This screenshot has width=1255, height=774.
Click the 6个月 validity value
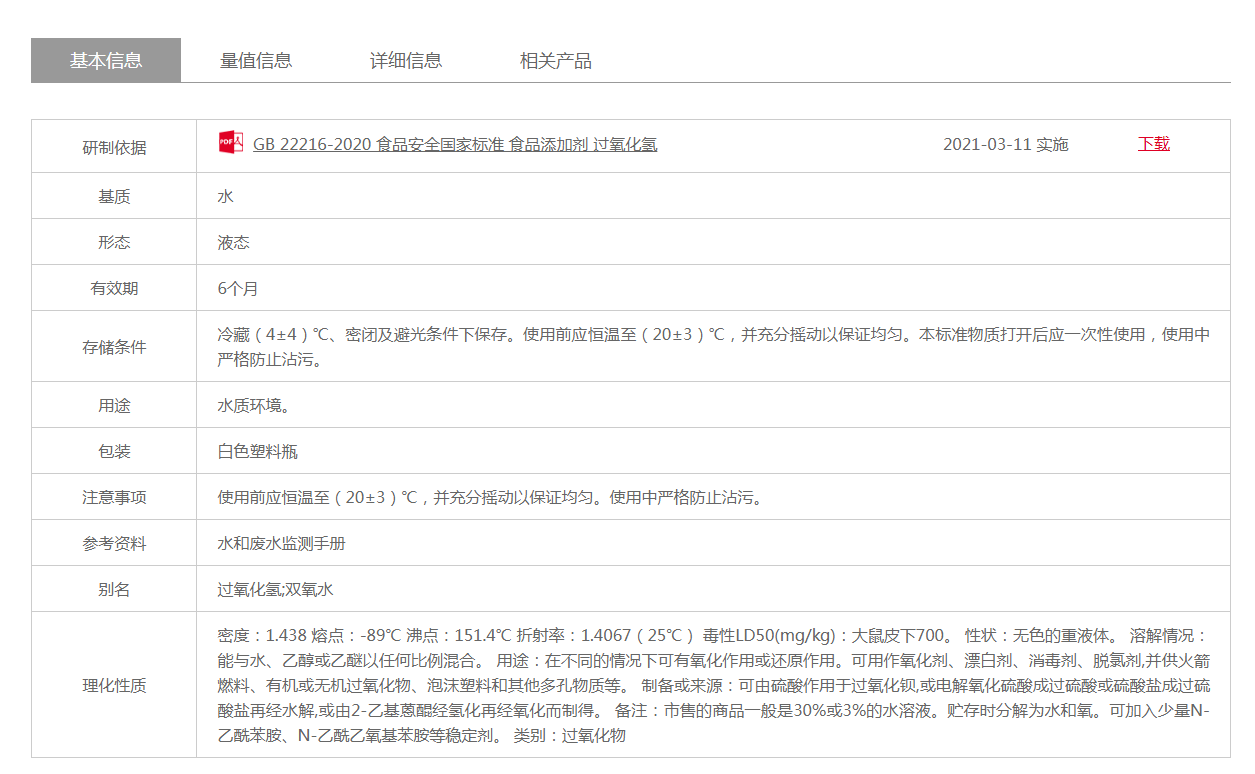point(238,288)
